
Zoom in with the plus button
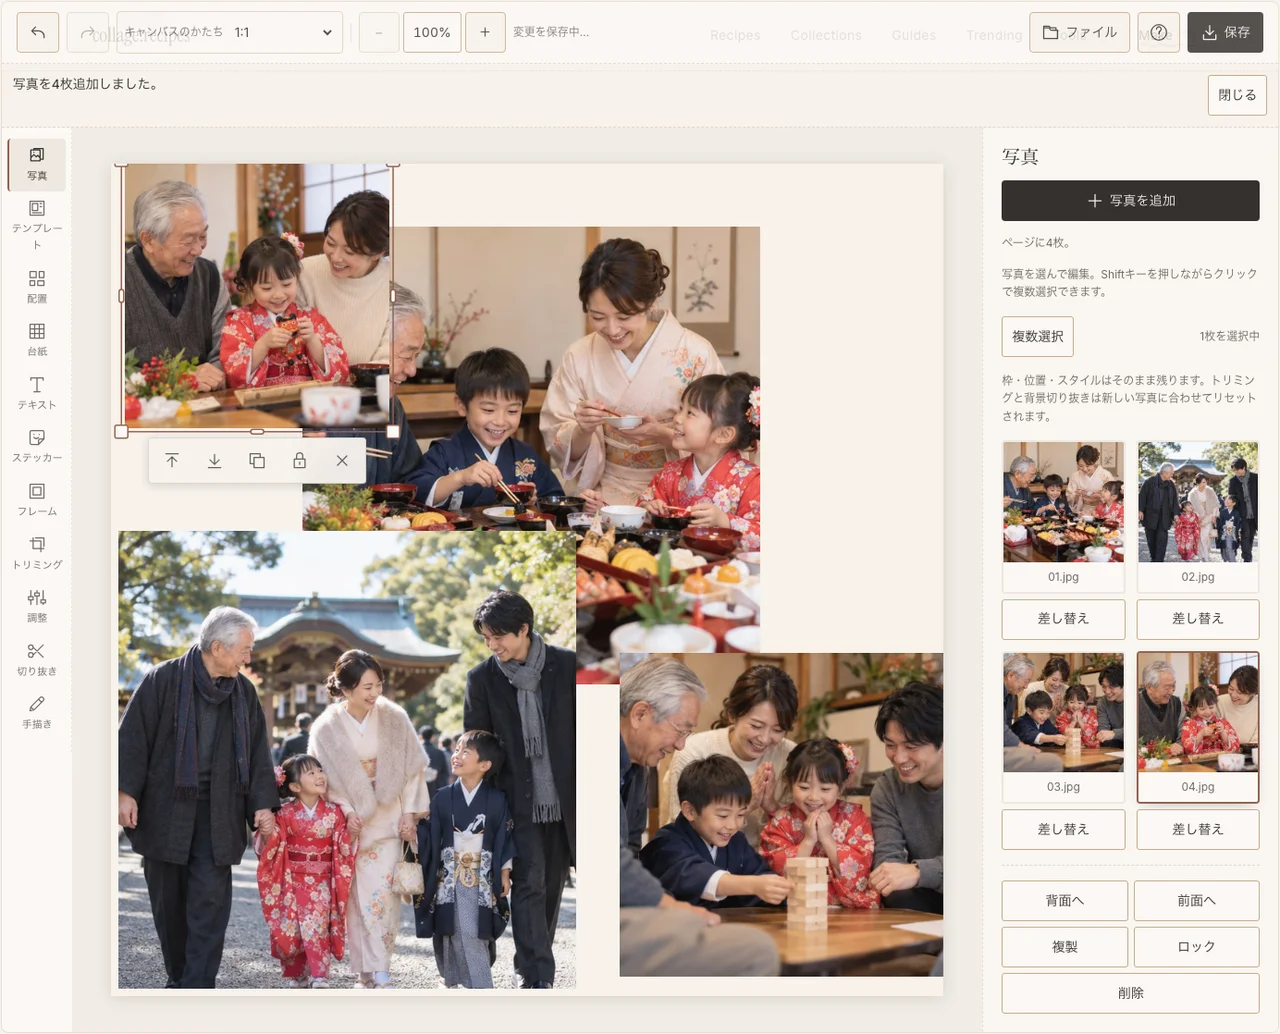pyautogui.click(x=485, y=32)
